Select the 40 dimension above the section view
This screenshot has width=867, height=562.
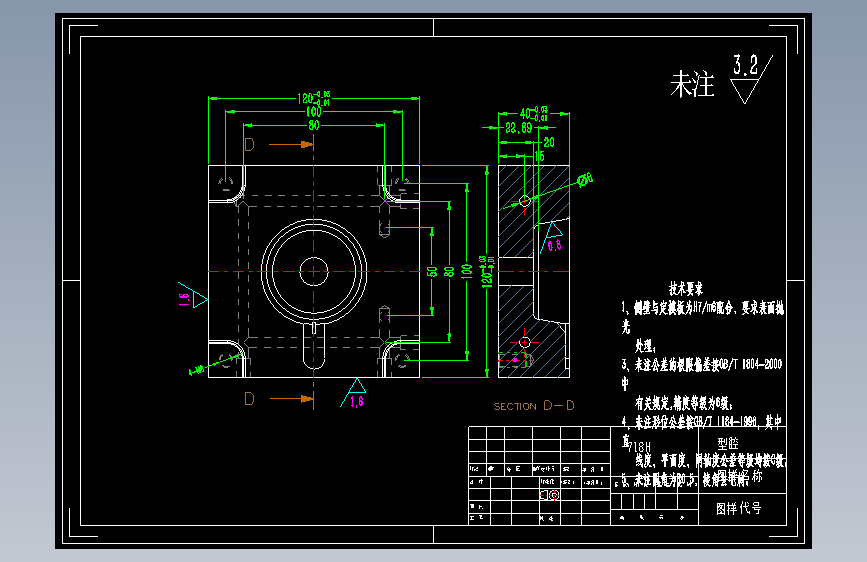coord(534,114)
